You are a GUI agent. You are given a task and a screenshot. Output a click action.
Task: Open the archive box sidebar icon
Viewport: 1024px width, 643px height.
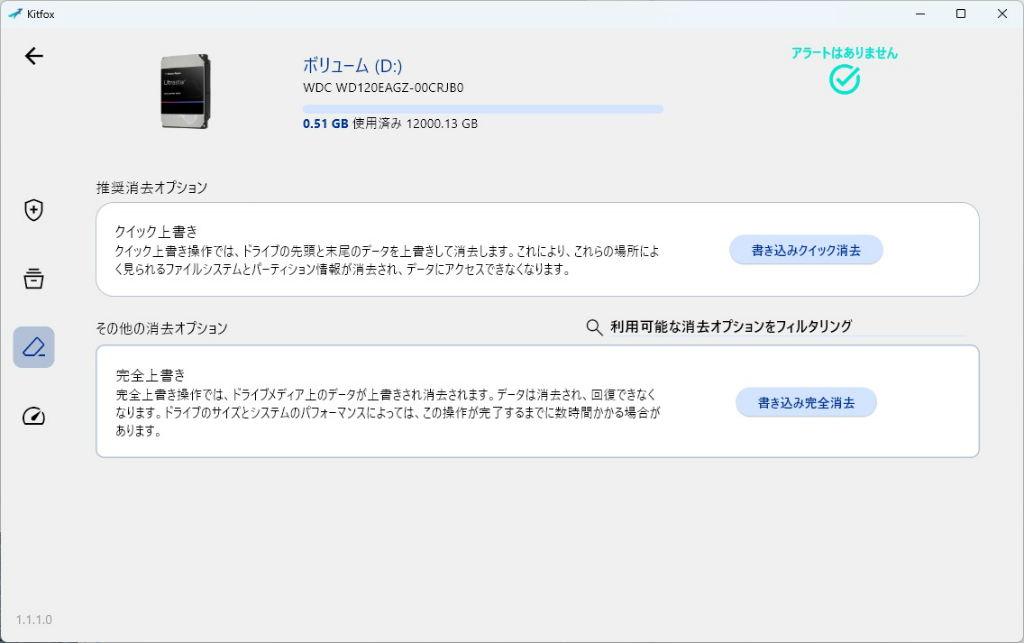pyautogui.click(x=33, y=279)
